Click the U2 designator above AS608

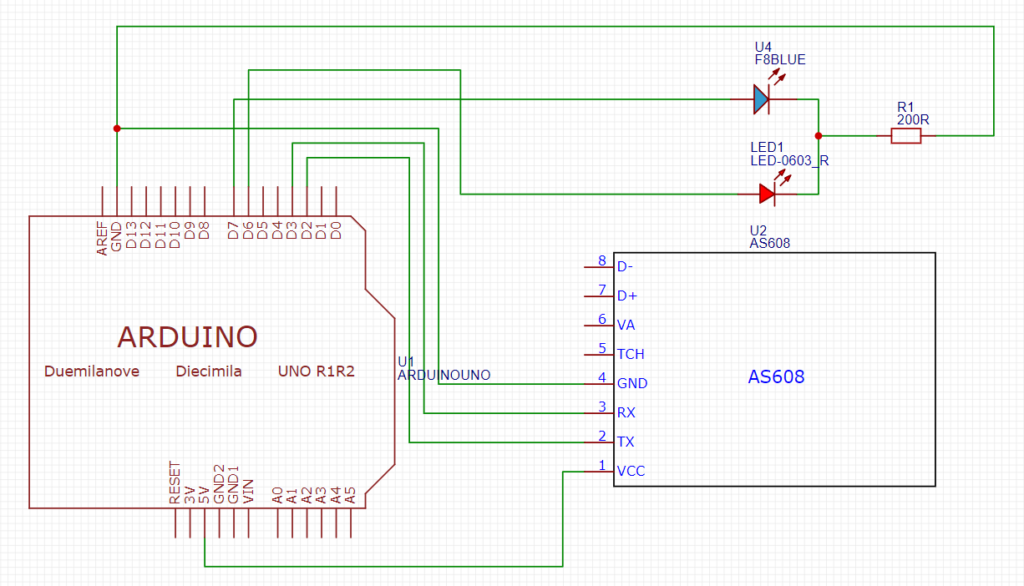pyautogui.click(x=758, y=231)
